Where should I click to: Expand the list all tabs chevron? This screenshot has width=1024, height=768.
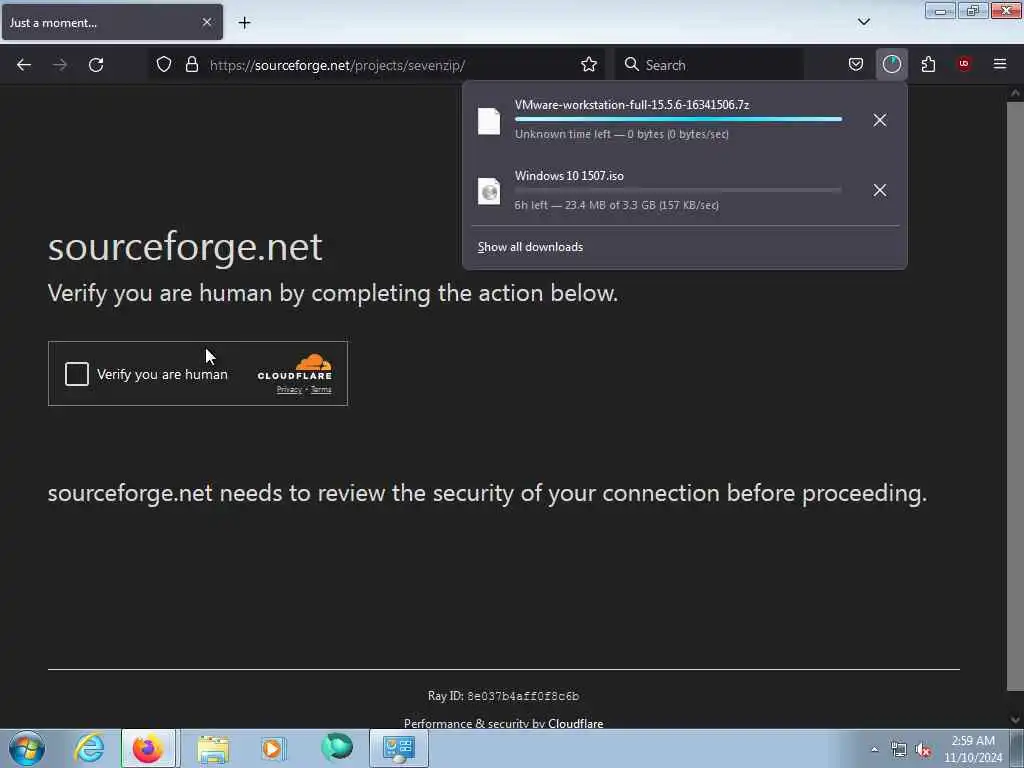(x=864, y=22)
